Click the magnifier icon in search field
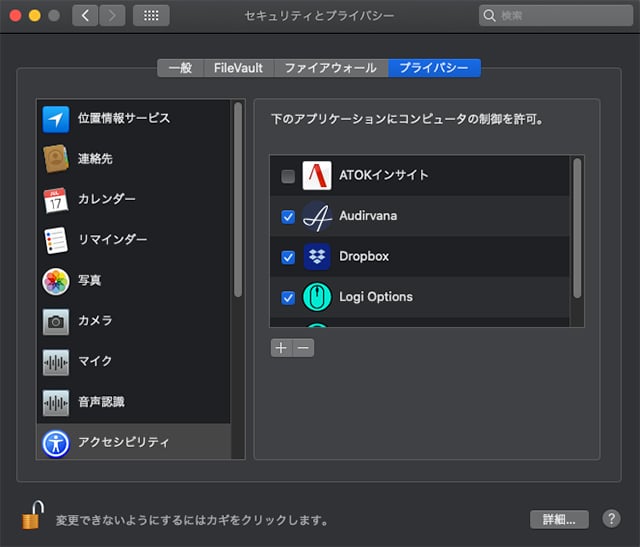Viewport: 640px width, 547px height. point(489,16)
